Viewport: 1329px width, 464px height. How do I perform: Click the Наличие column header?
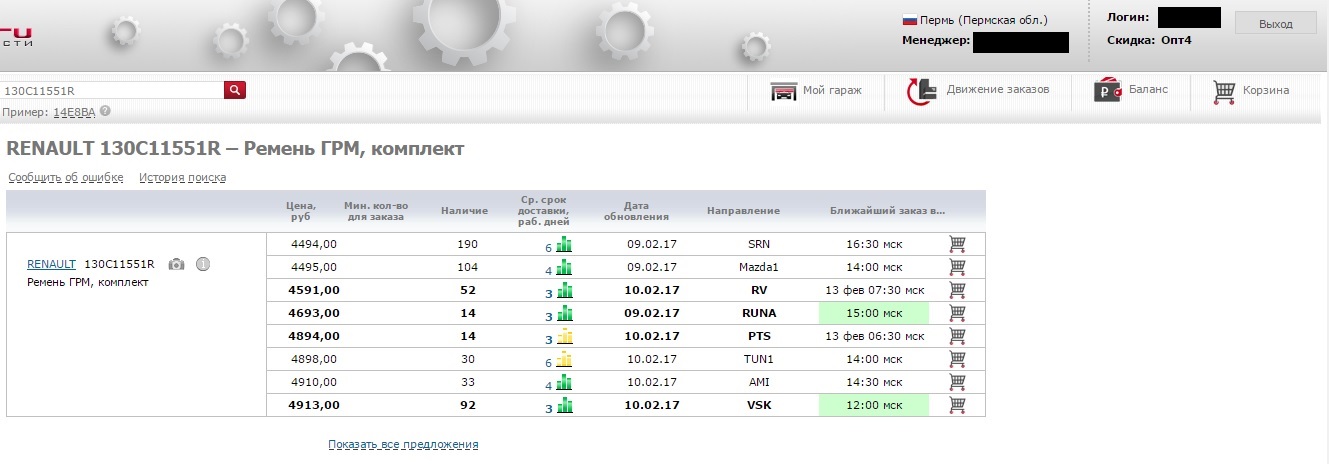tap(464, 211)
